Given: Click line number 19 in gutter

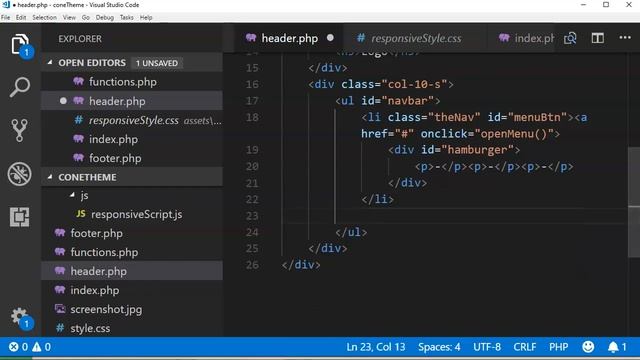Looking at the screenshot, I should (x=252, y=150).
